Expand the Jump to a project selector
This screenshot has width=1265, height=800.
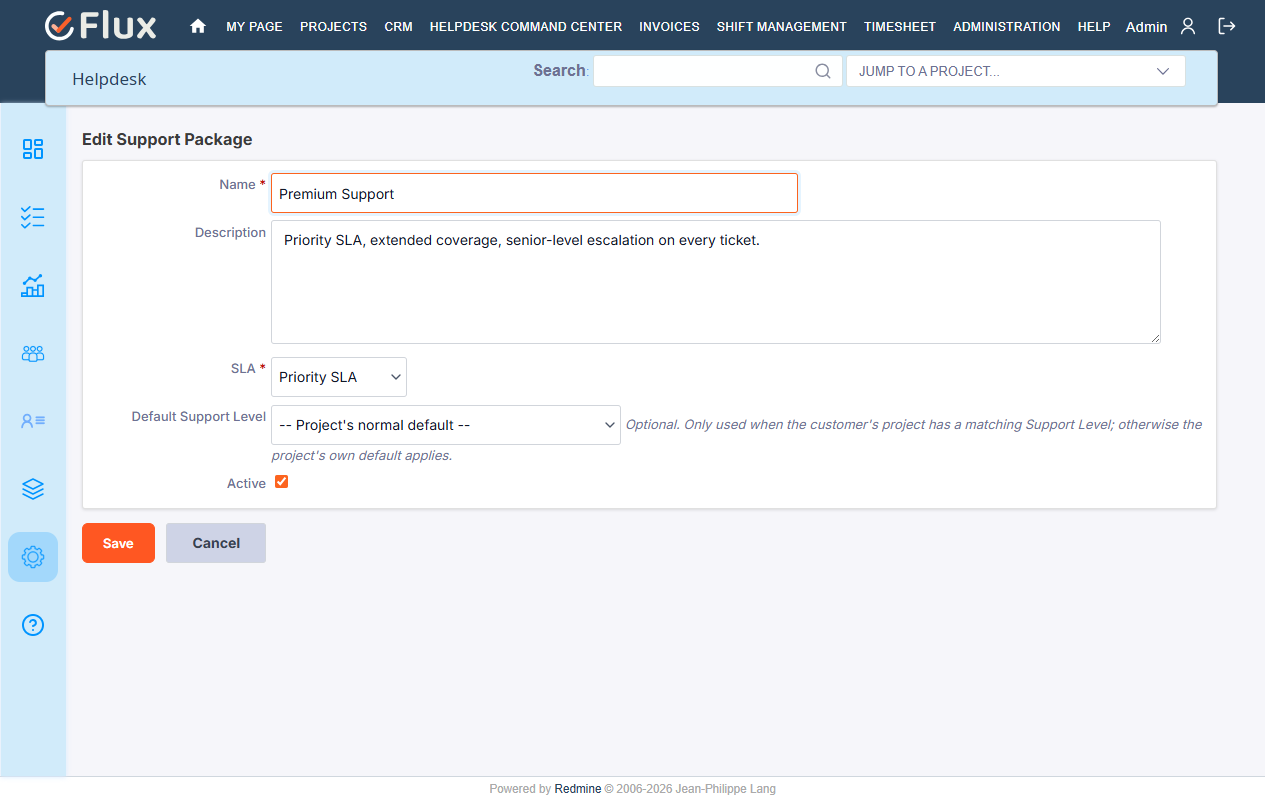[x=1016, y=71]
